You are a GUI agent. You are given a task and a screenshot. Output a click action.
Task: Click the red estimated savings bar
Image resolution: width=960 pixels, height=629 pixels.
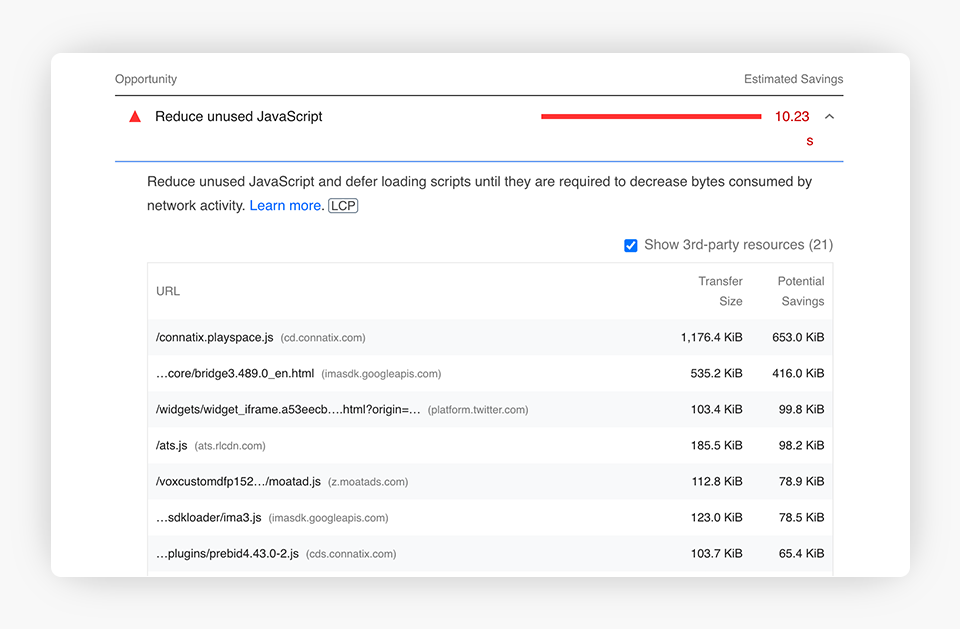651,117
